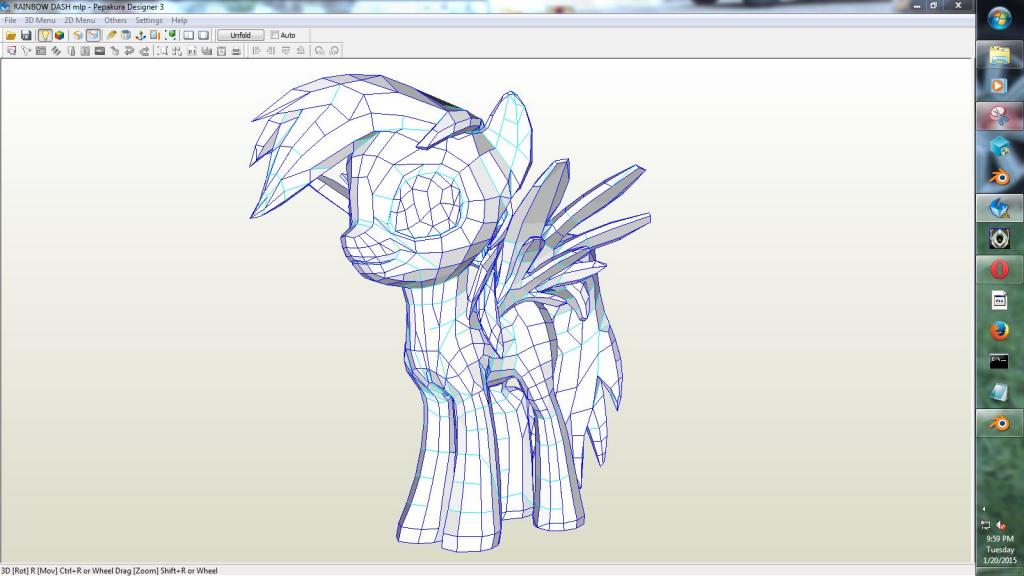
Task: Click the dotted selection box icon in second toolbar
Action: 162,50
